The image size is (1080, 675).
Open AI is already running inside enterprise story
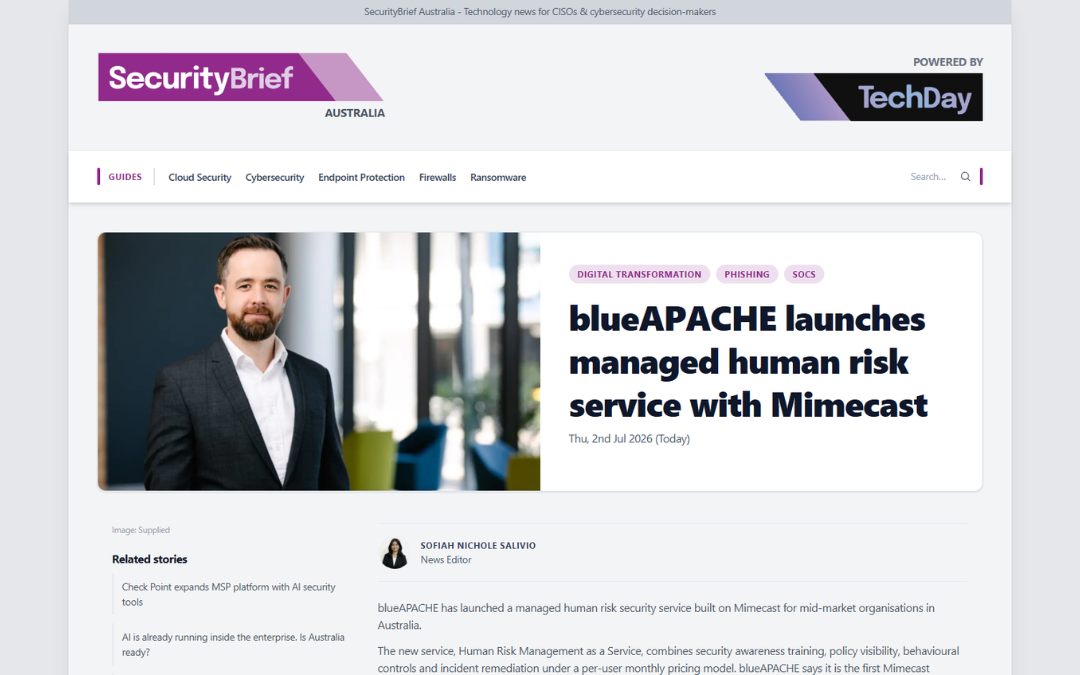click(x=233, y=645)
